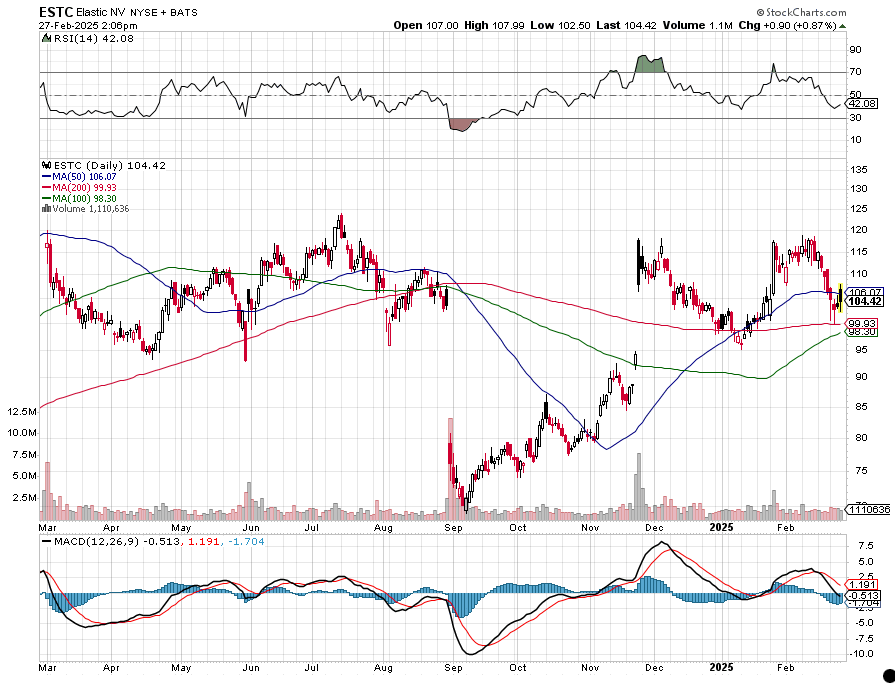Click the MACD line legend icon
The image size is (895, 686).
(44, 541)
